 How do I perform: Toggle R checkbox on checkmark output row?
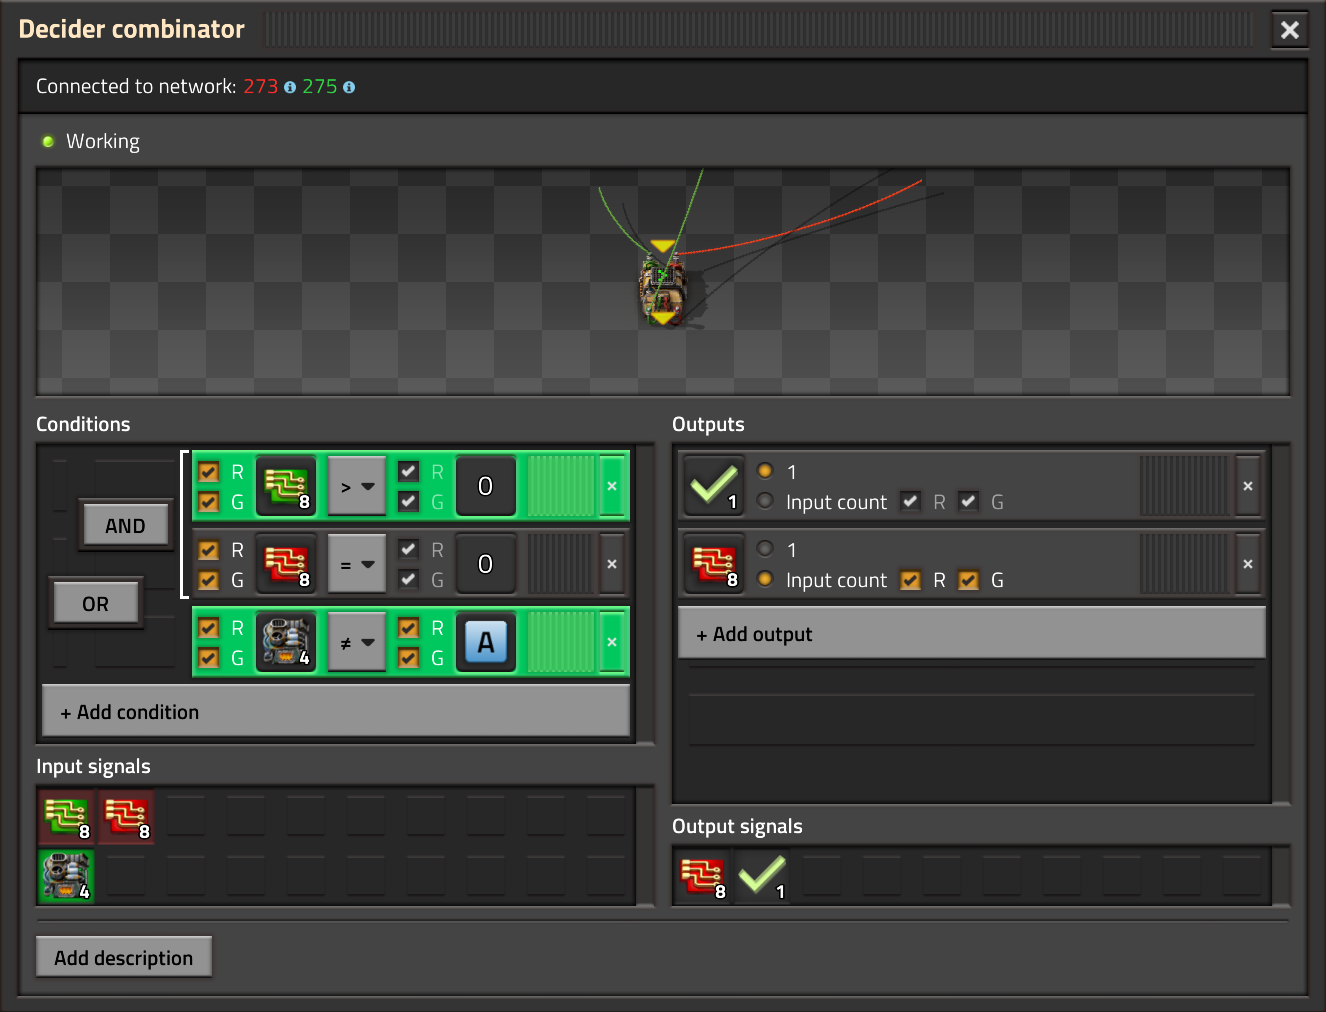tap(911, 502)
